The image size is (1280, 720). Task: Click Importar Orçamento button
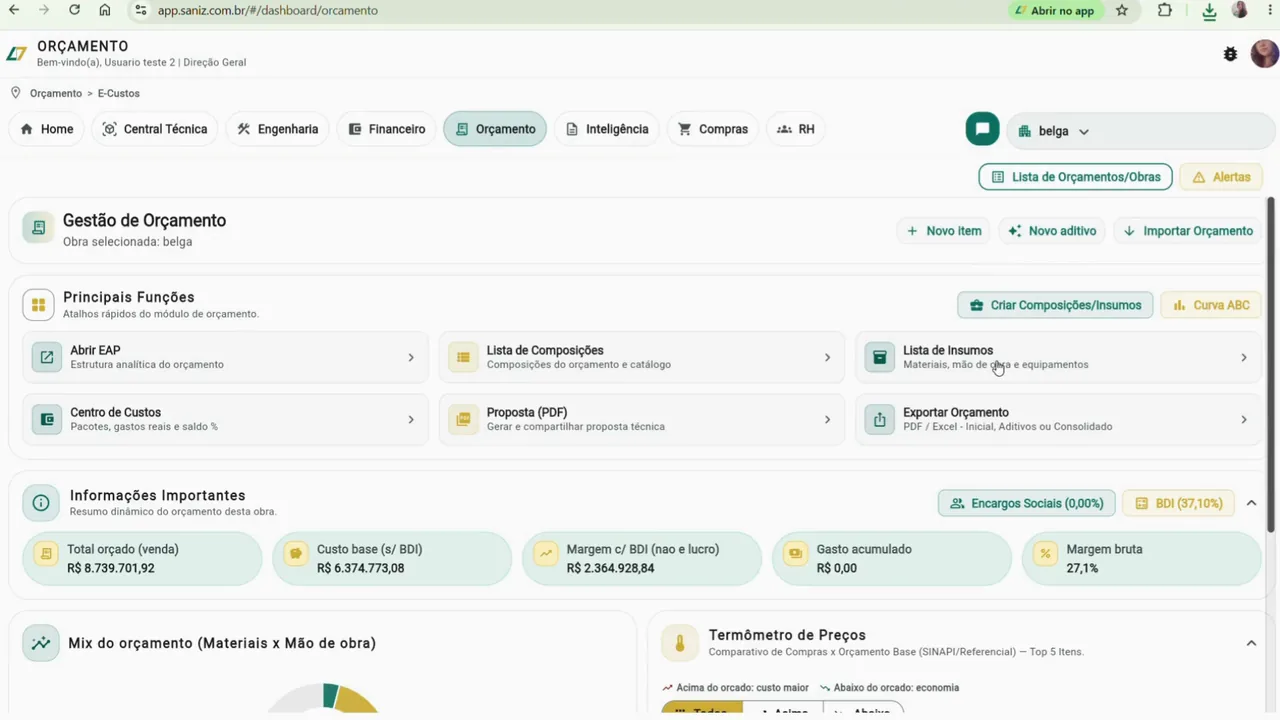pyautogui.click(x=1188, y=231)
